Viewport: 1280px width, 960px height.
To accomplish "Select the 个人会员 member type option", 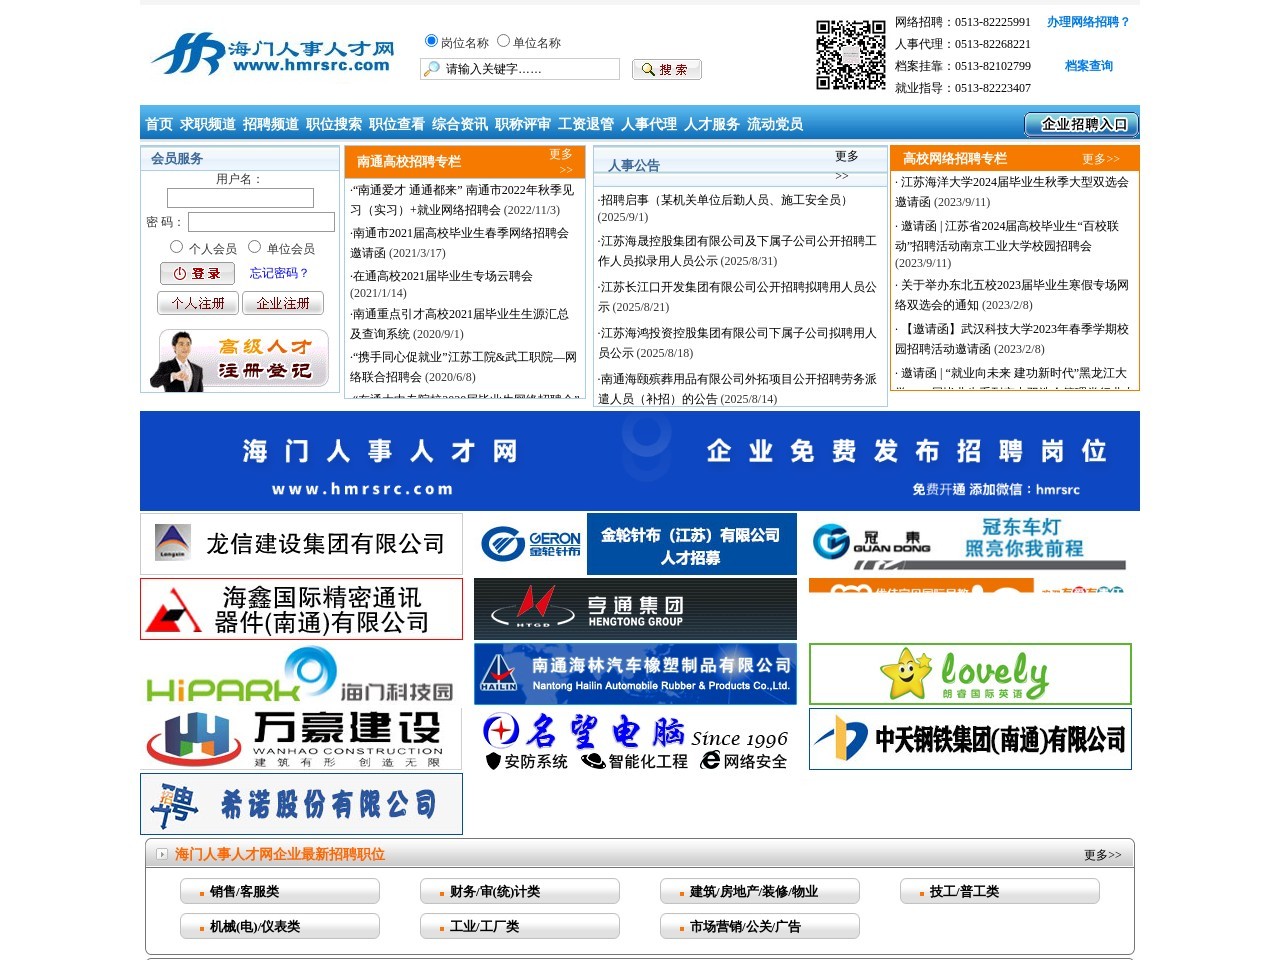I will (177, 247).
